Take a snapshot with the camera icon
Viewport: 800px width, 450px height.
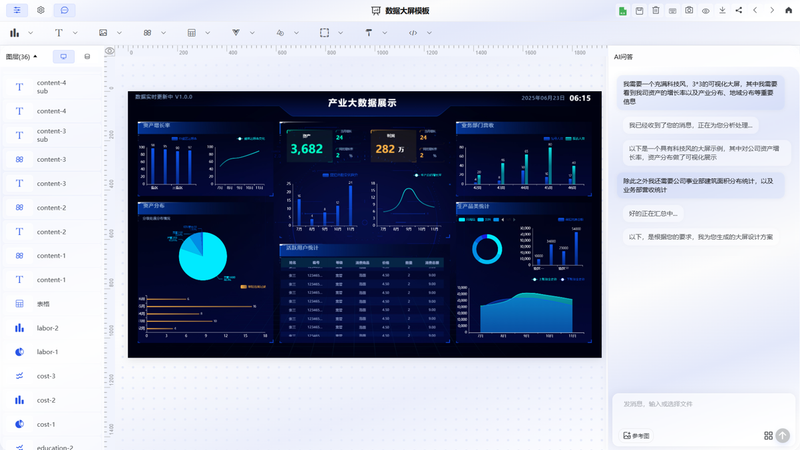click(689, 10)
